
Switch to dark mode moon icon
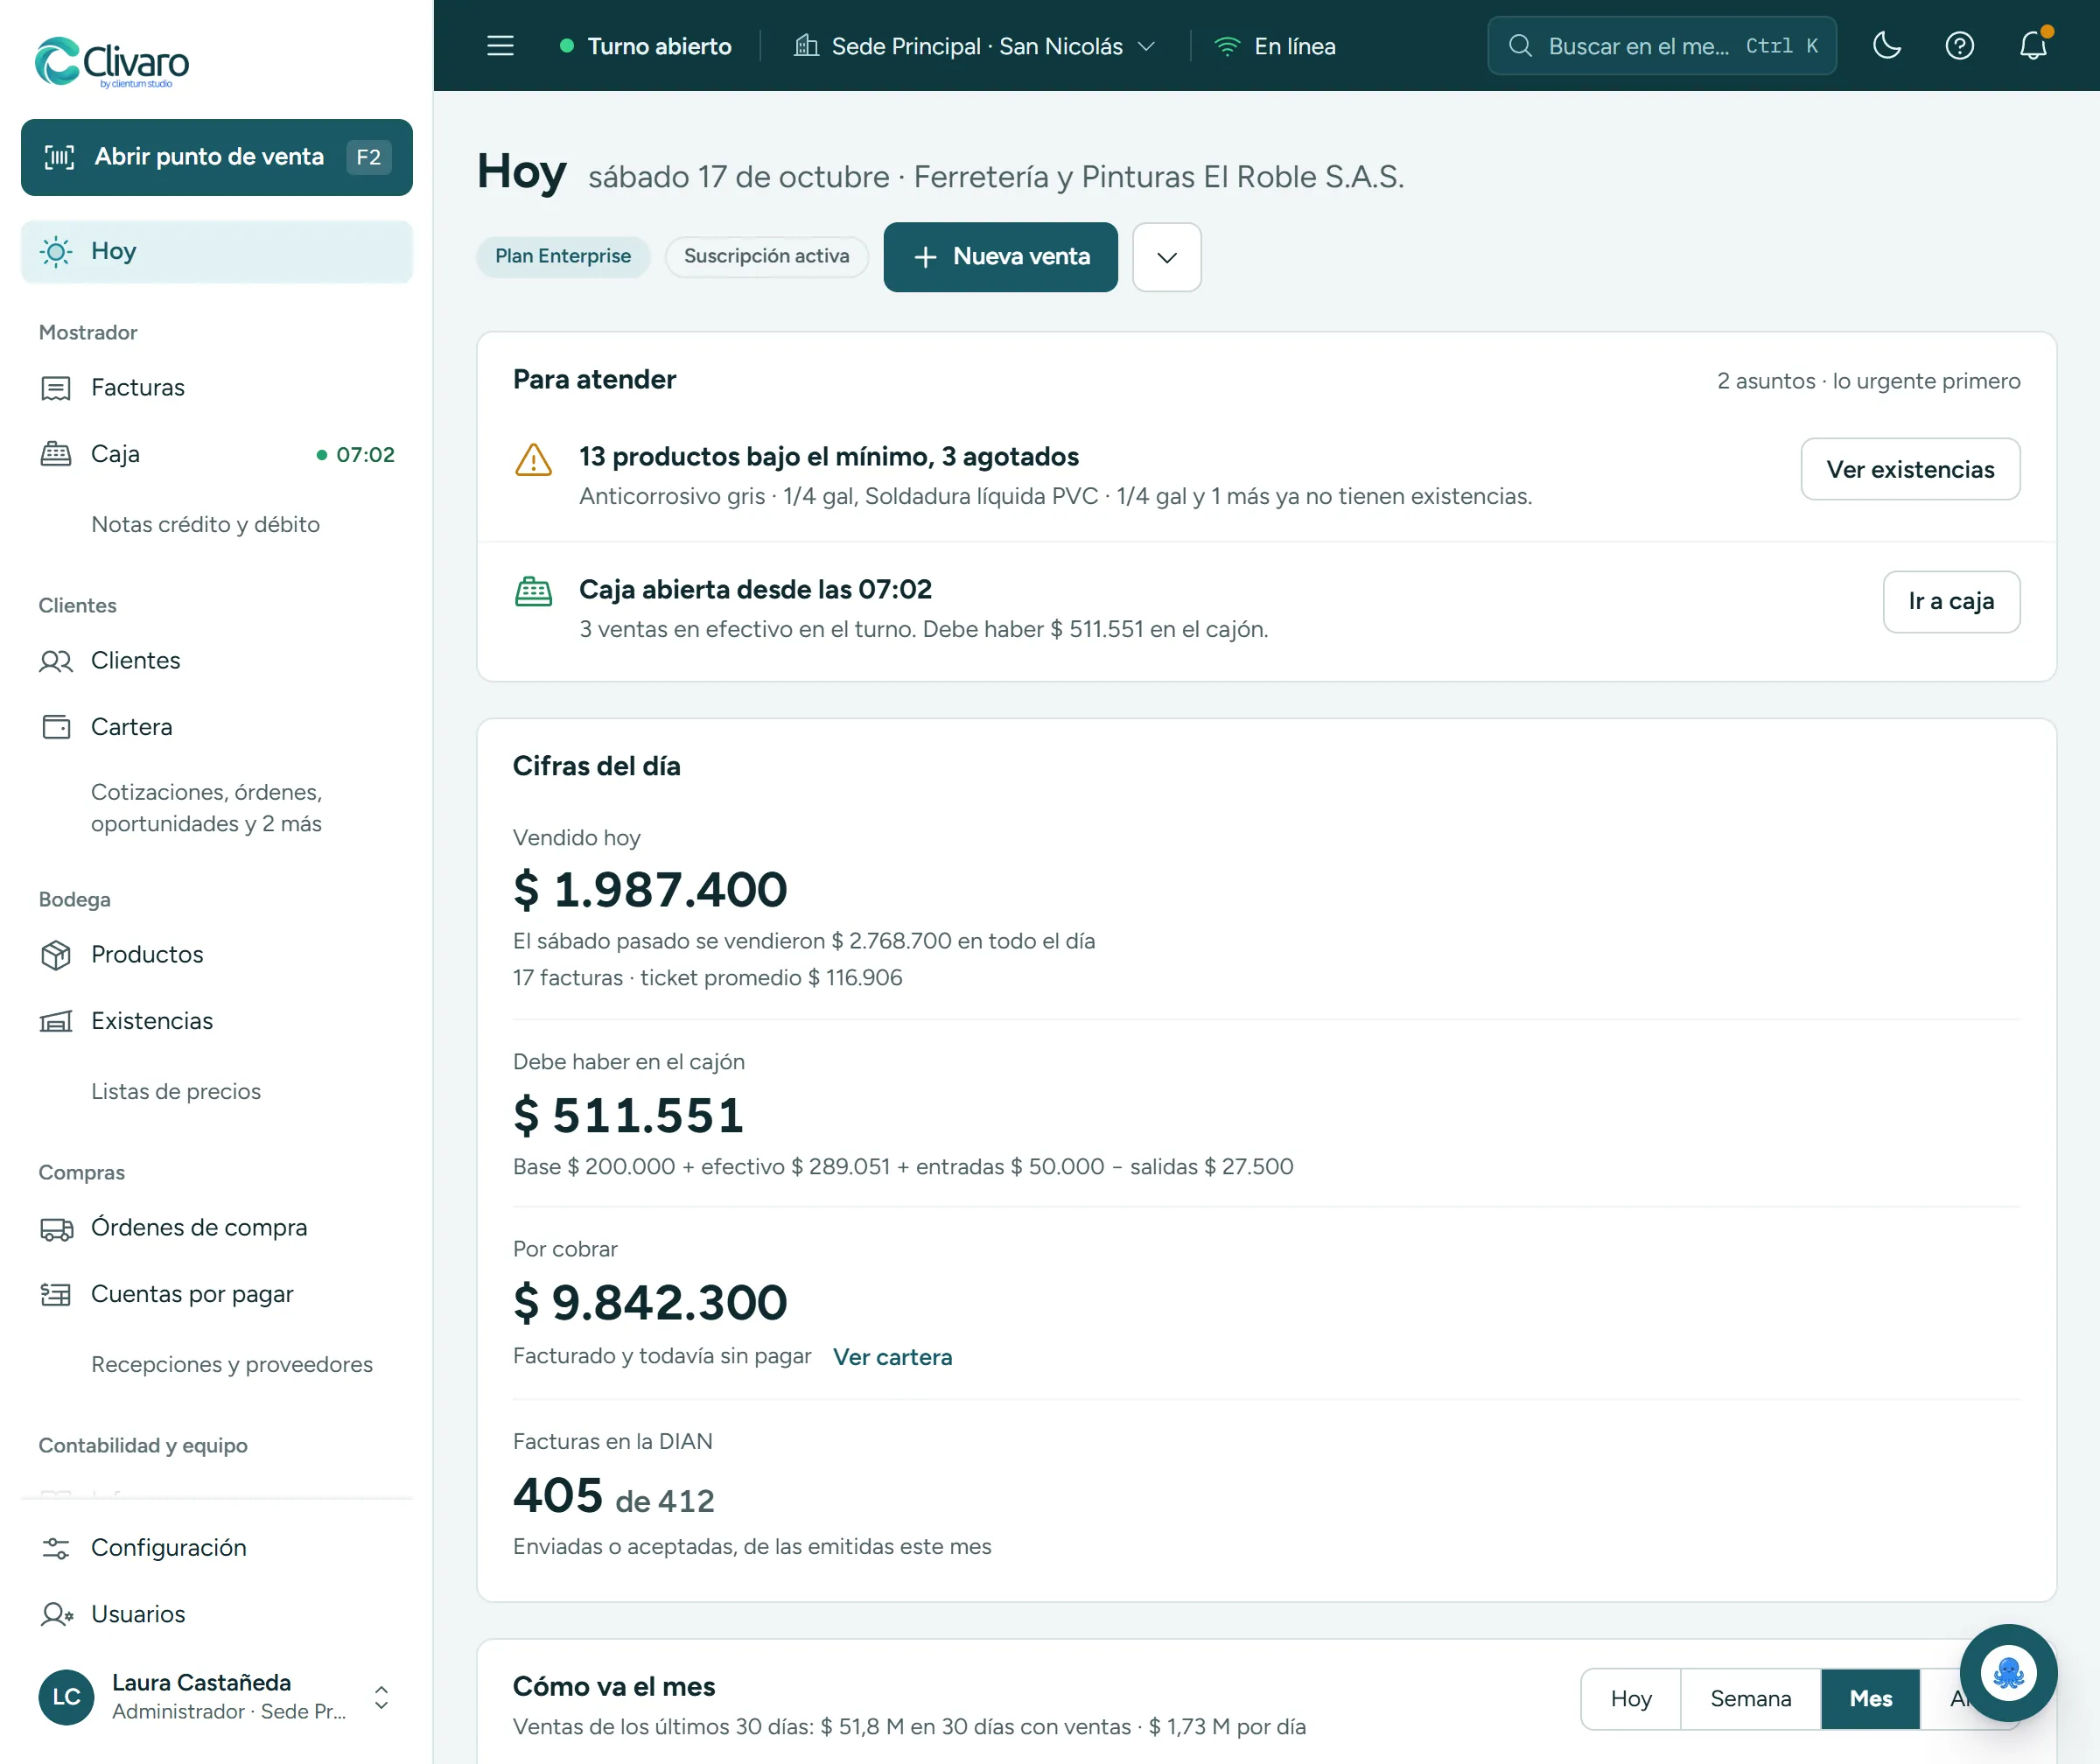tap(1886, 46)
